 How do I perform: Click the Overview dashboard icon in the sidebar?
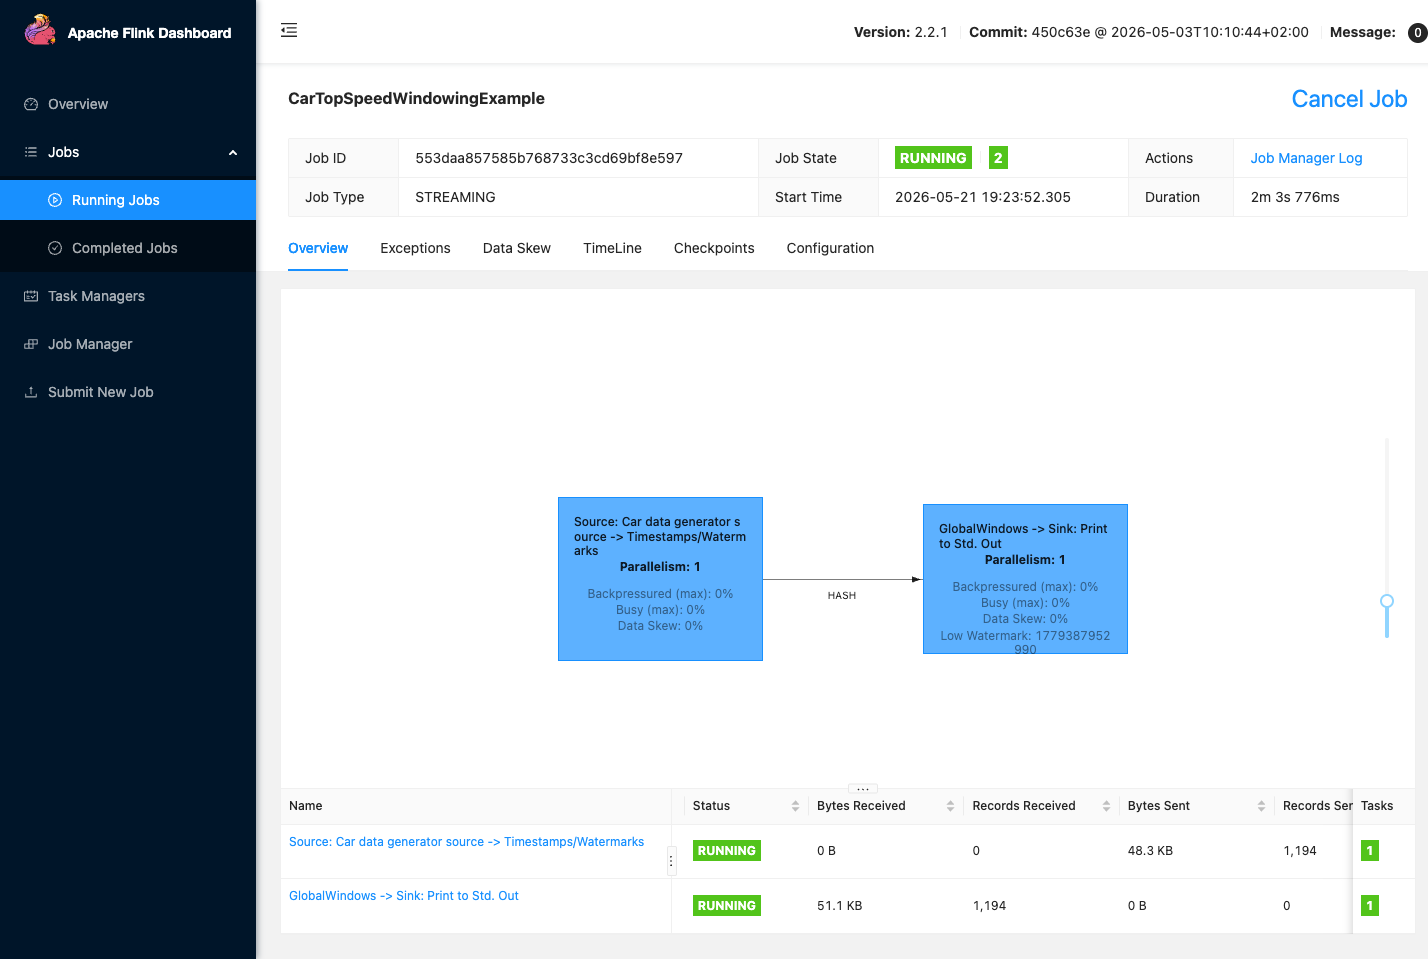31,104
